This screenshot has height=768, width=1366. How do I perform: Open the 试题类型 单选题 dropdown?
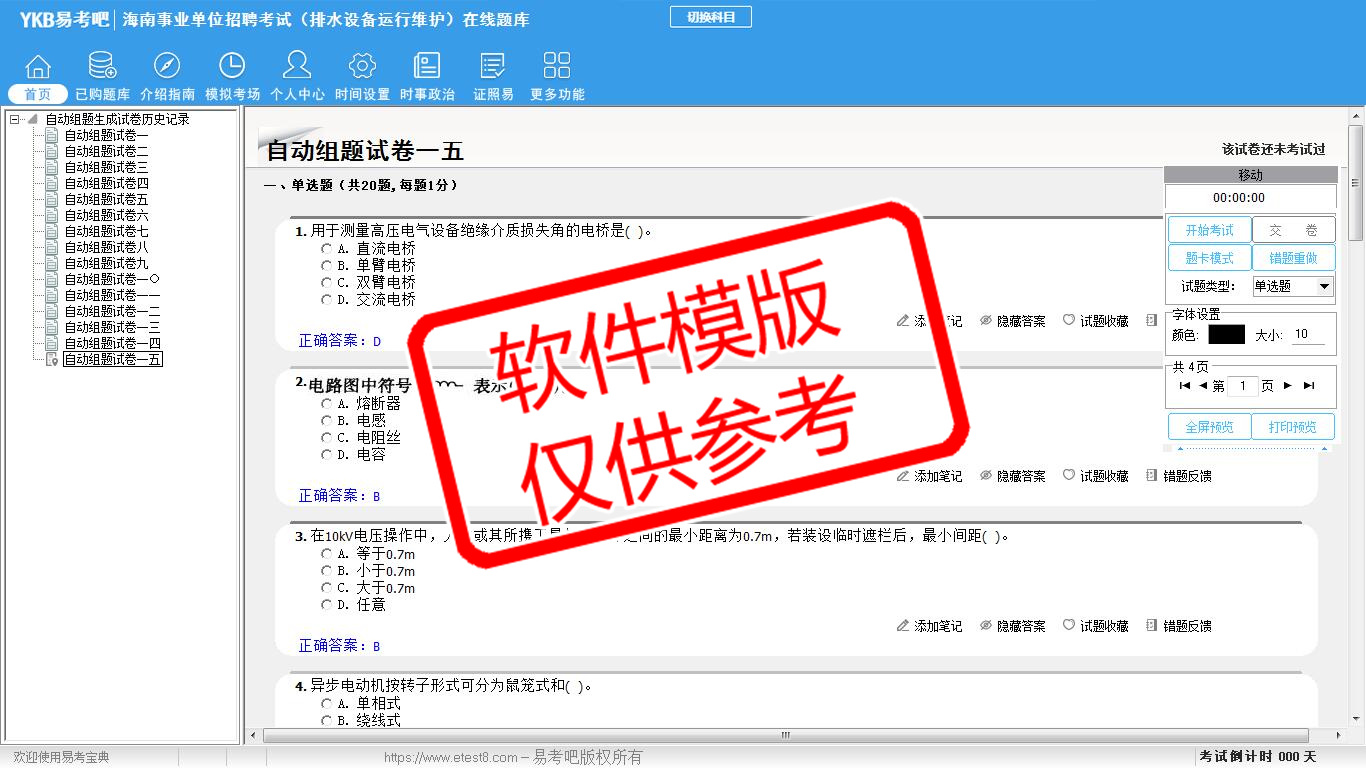point(1293,286)
